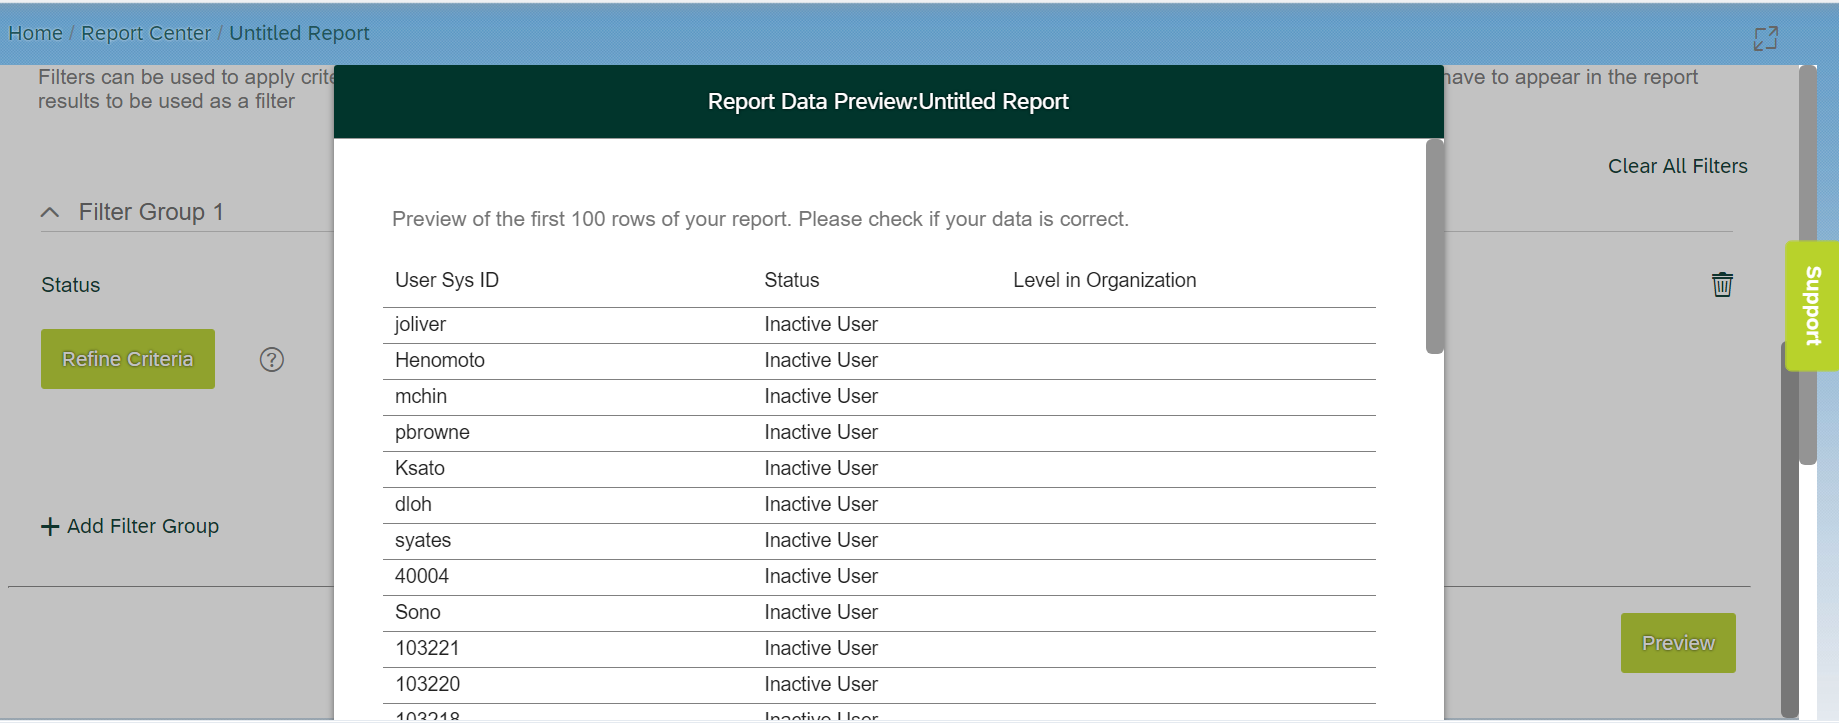Clear All Filters link
Screen dimensions: 1839x723
[1678, 166]
